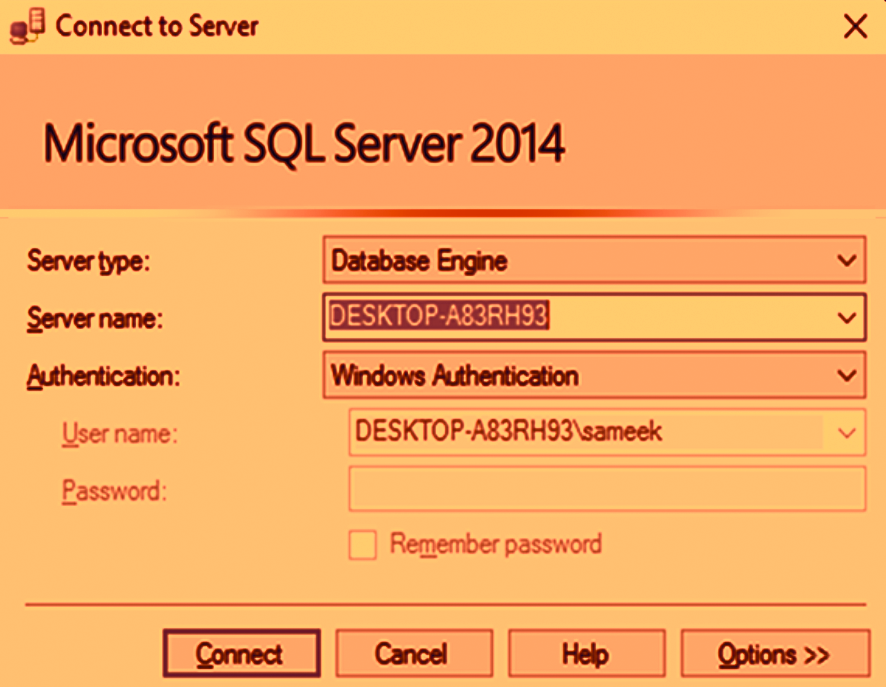Open the Server type dropdown arrow
Viewport: 886px width, 687px height.
[x=847, y=261]
